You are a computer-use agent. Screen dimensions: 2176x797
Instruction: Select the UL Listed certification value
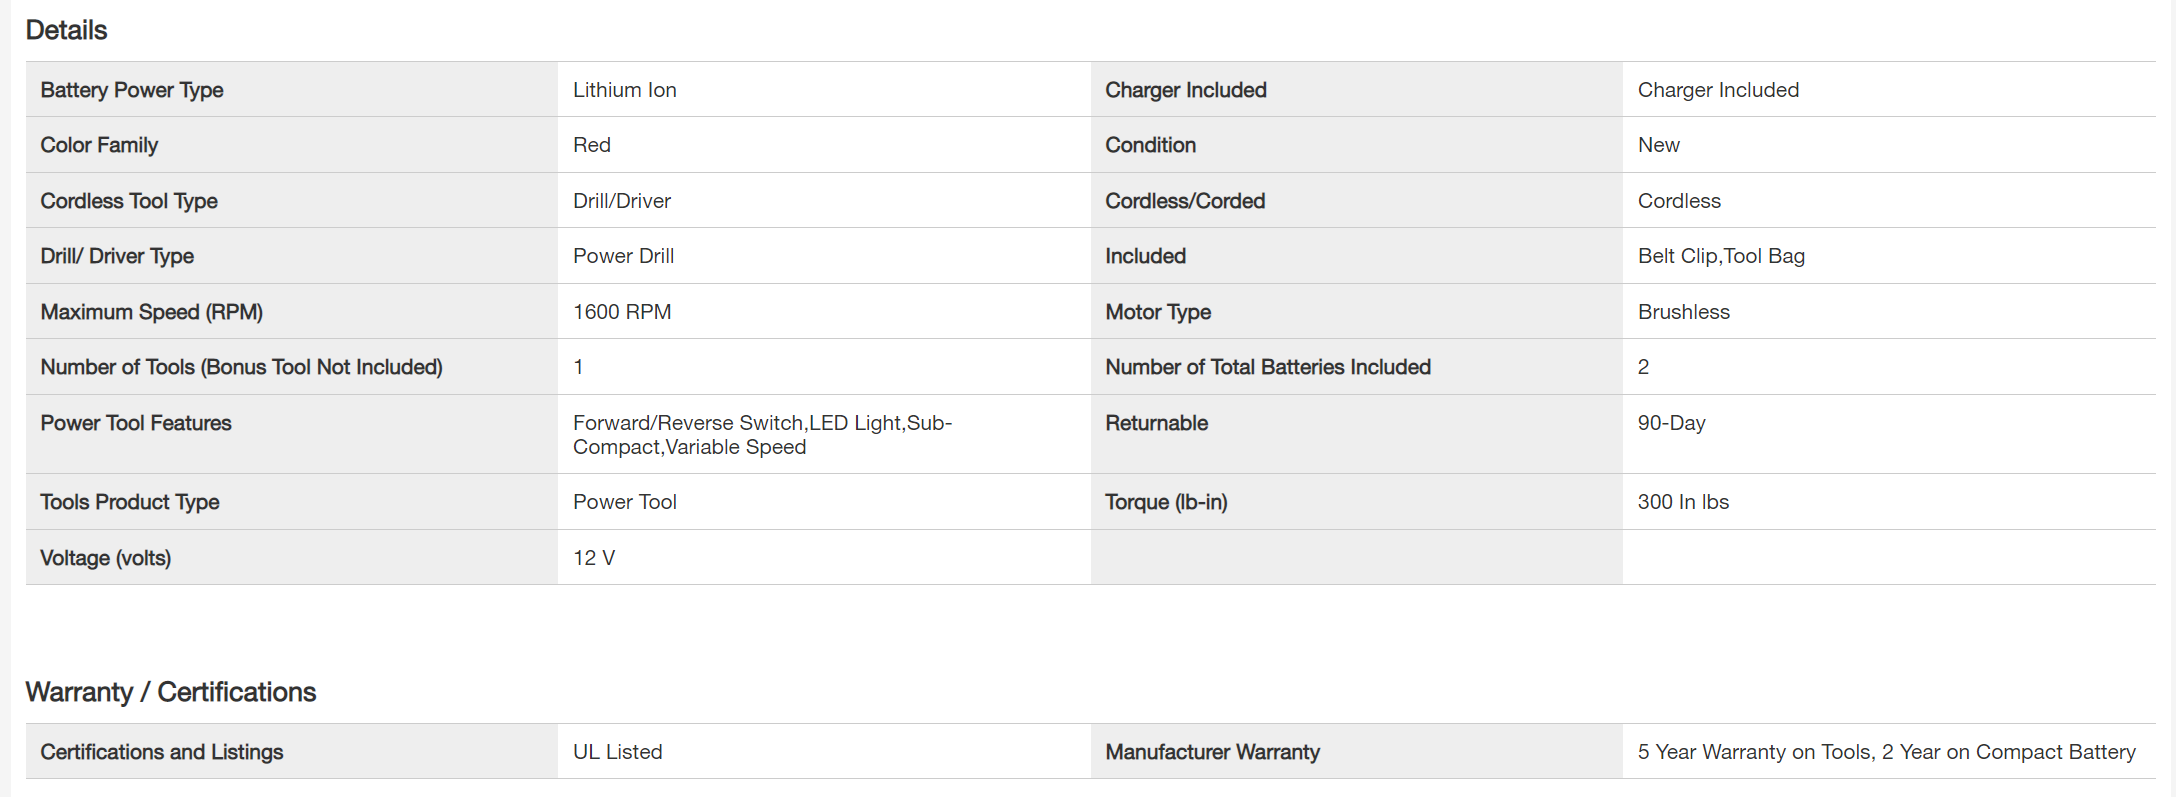tap(617, 752)
